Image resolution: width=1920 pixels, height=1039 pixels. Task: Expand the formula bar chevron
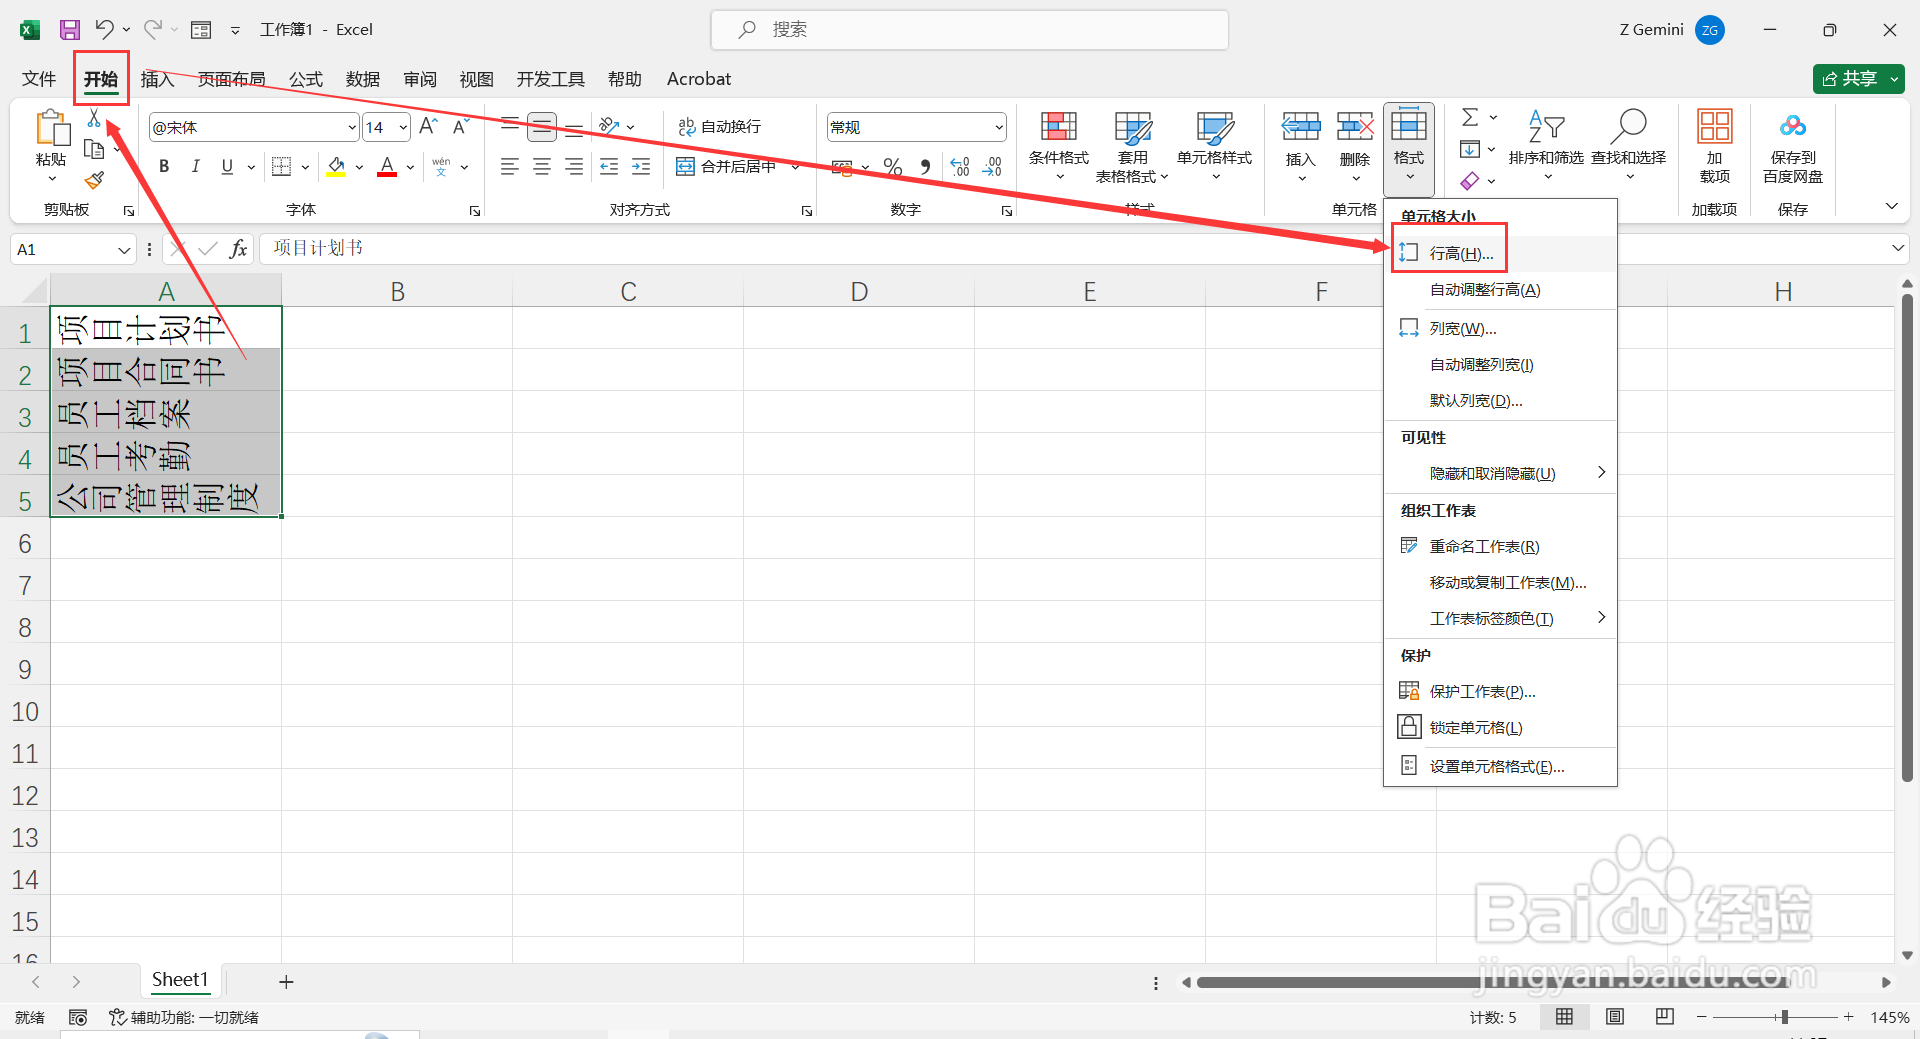point(1898,248)
